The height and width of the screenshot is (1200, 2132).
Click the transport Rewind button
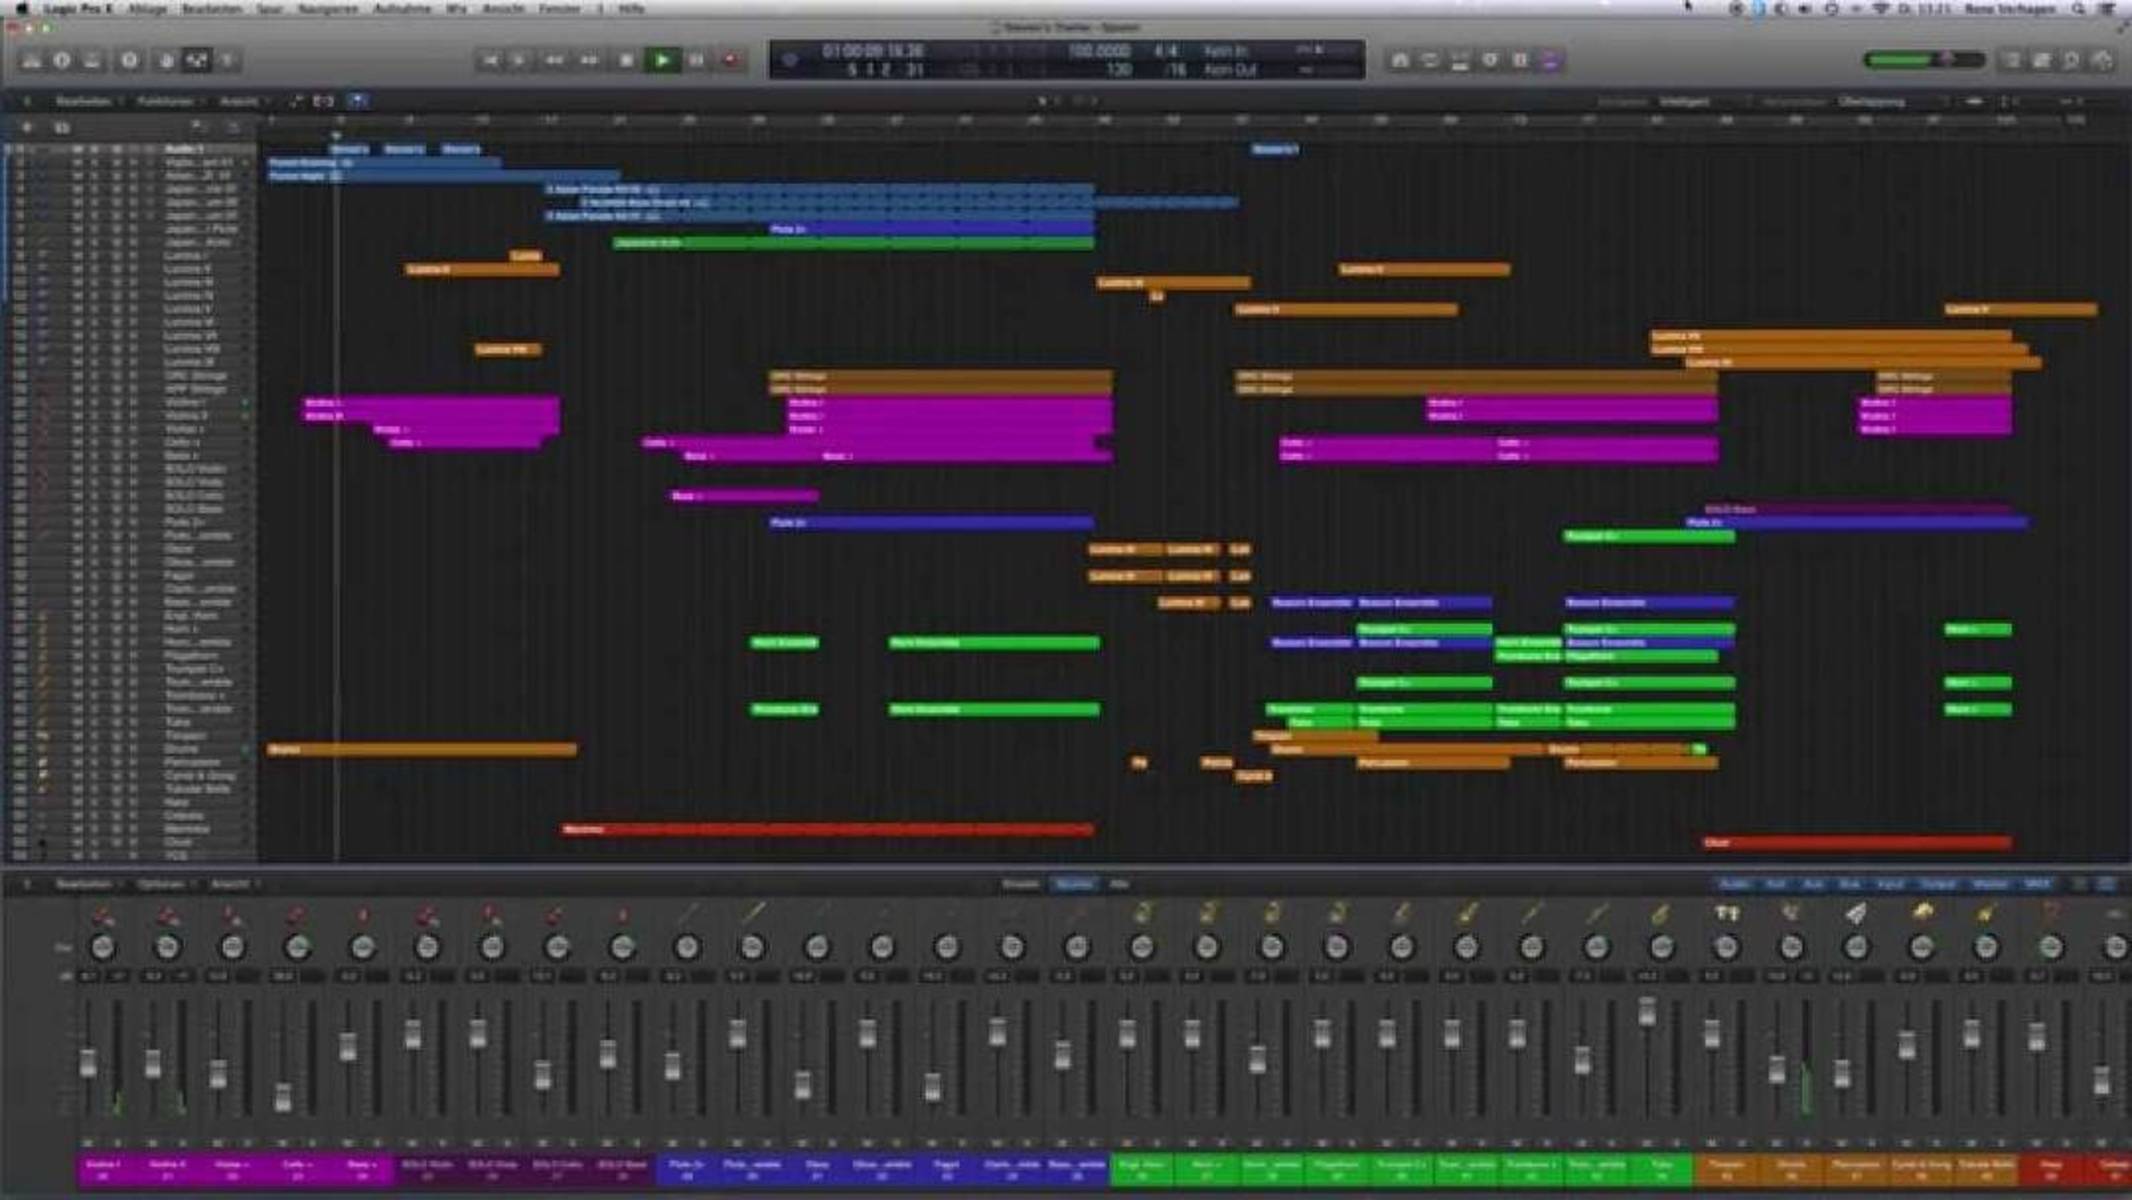553,61
